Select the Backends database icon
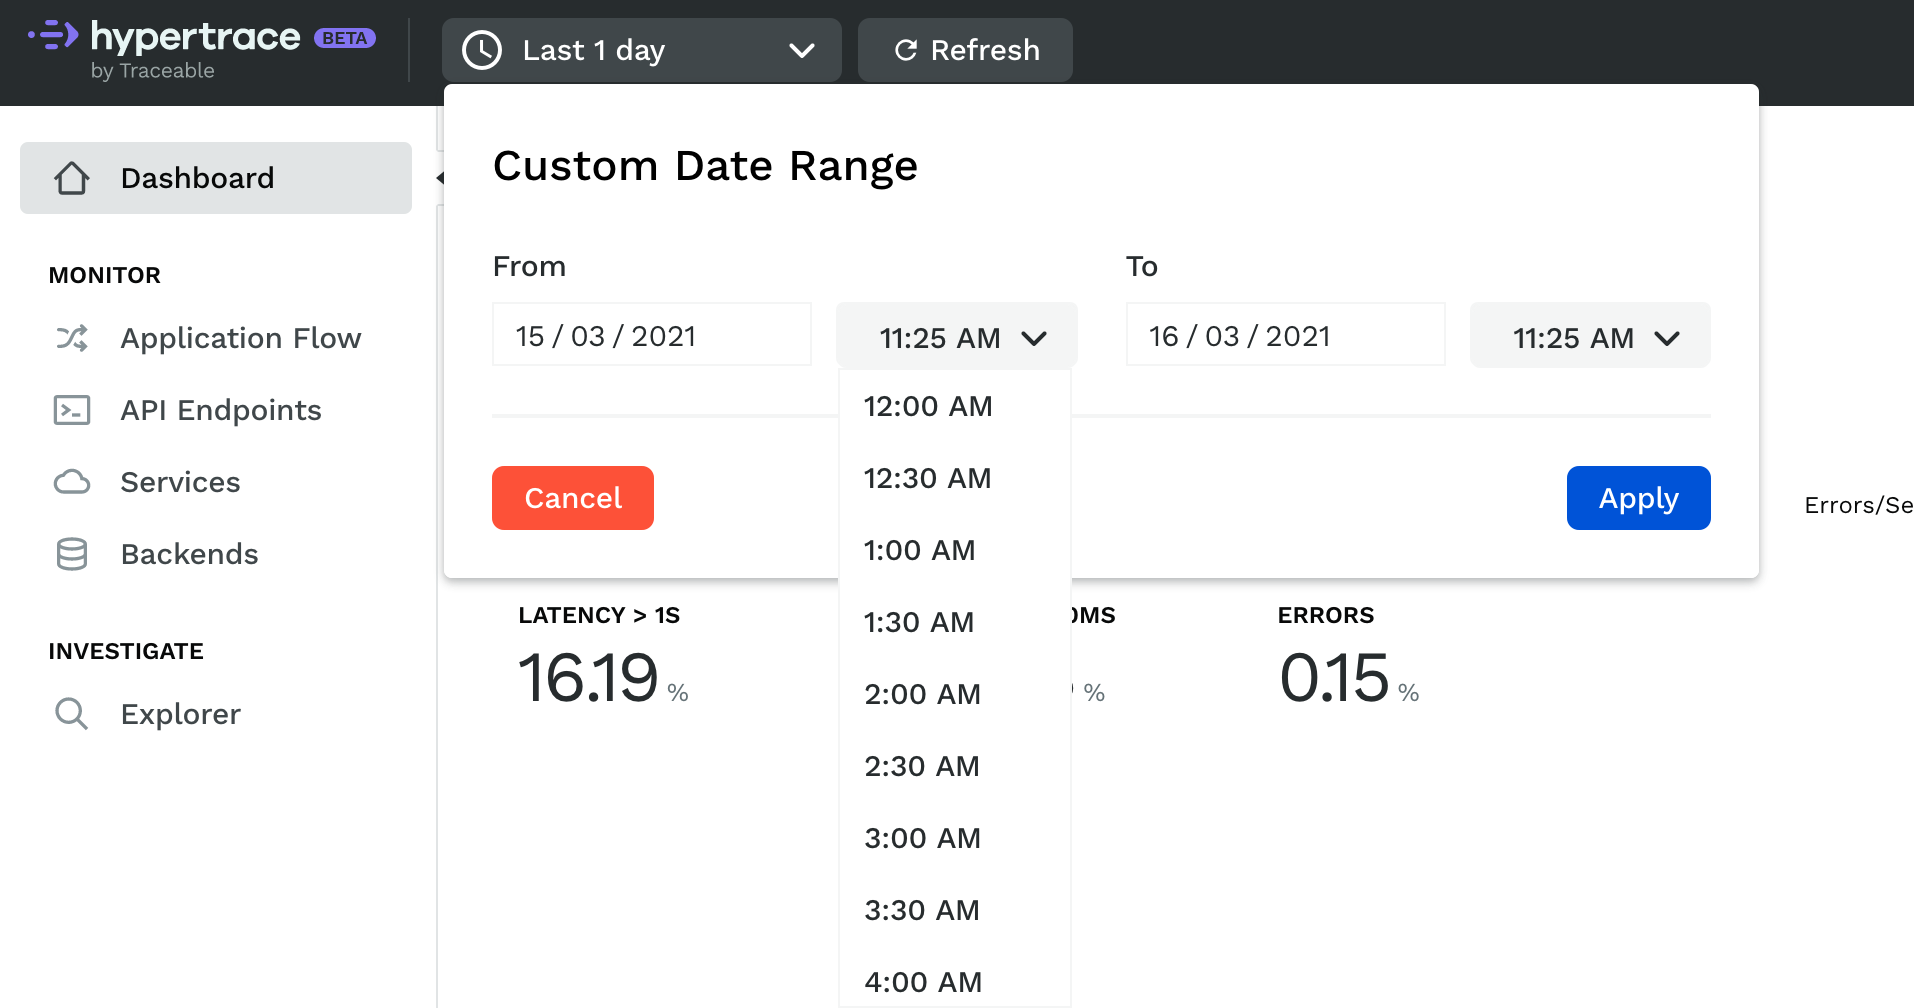The image size is (1914, 1008). [x=71, y=554]
